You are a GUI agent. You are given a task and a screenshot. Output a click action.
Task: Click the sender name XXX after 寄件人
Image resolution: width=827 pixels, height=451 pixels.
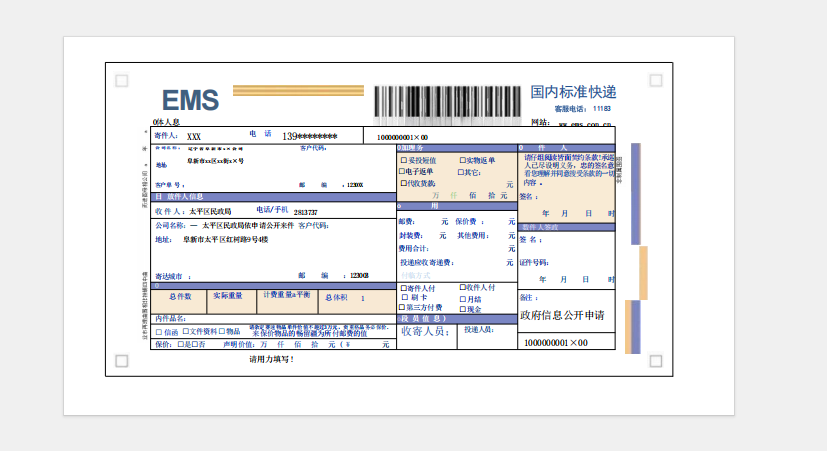(x=194, y=137)
